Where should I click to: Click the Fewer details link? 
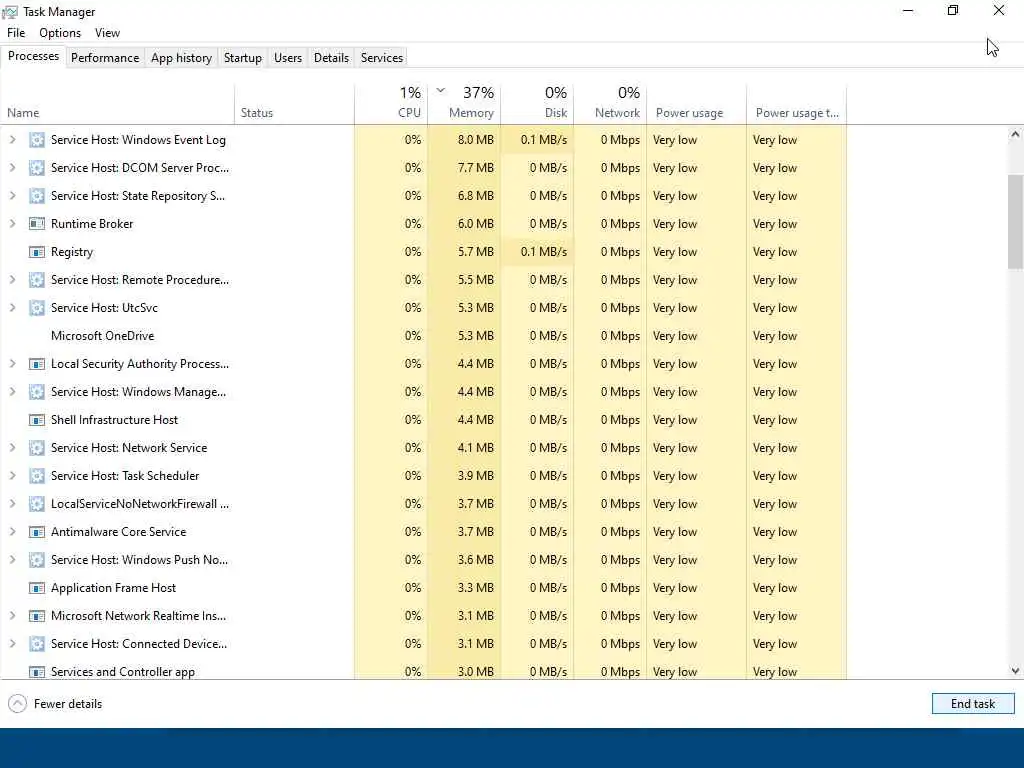click(68, 703)
